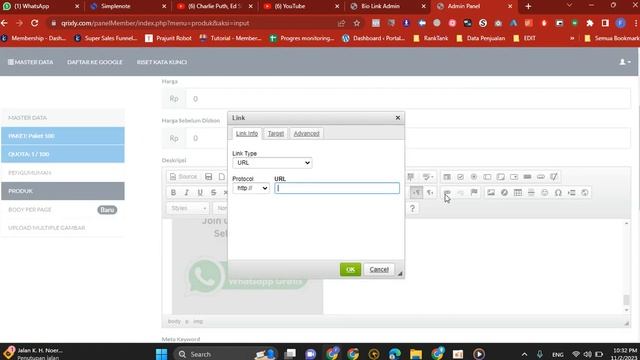Click the Special Character omega icon

click(x=558, y=193)
